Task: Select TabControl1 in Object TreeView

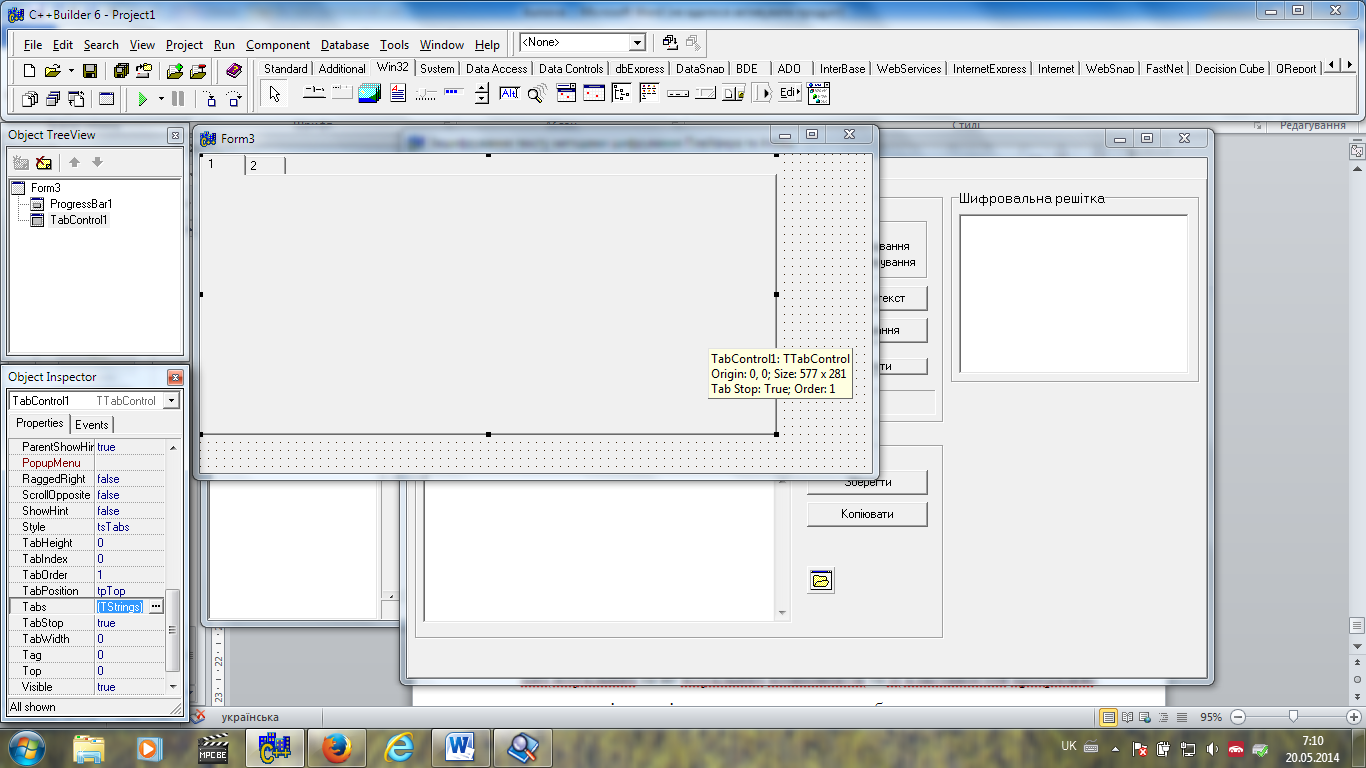Action: coord(78,220)
